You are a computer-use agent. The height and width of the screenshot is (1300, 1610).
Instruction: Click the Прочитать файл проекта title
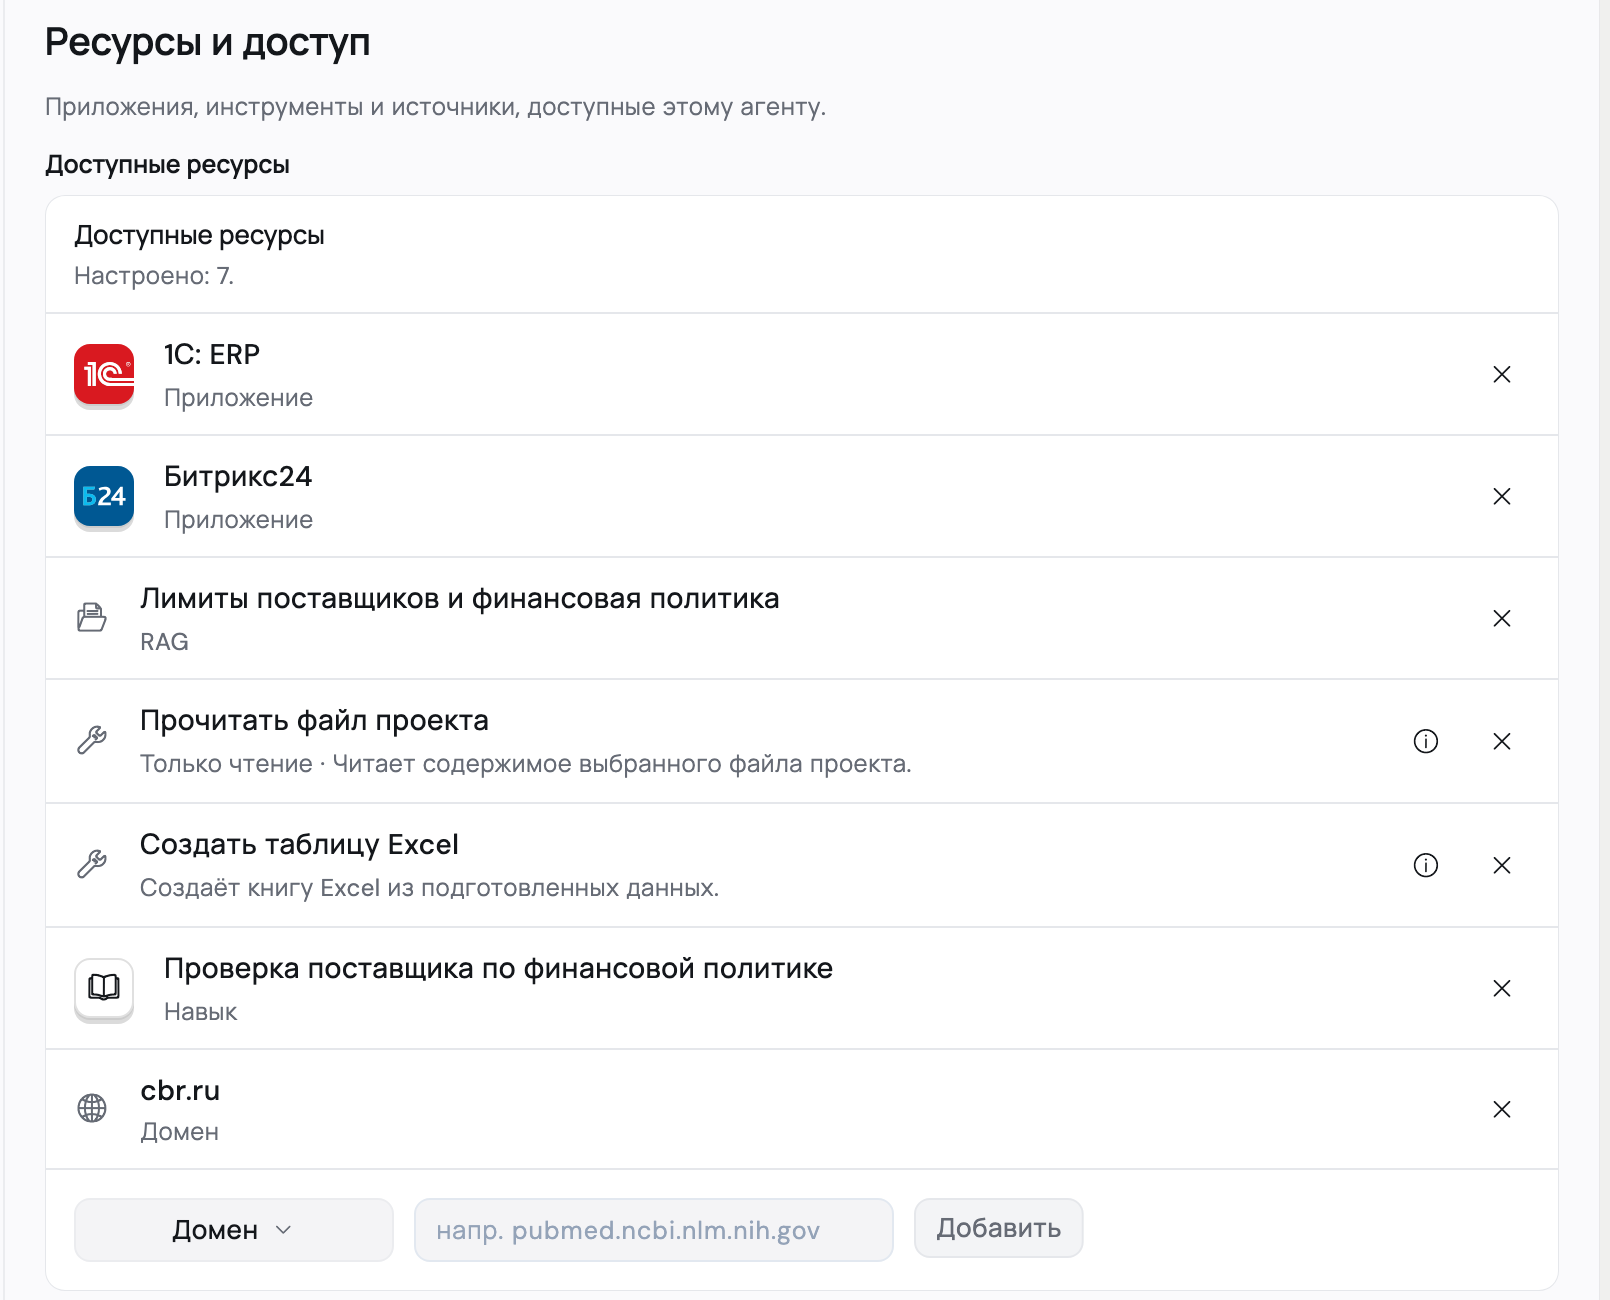coord(314,721)
